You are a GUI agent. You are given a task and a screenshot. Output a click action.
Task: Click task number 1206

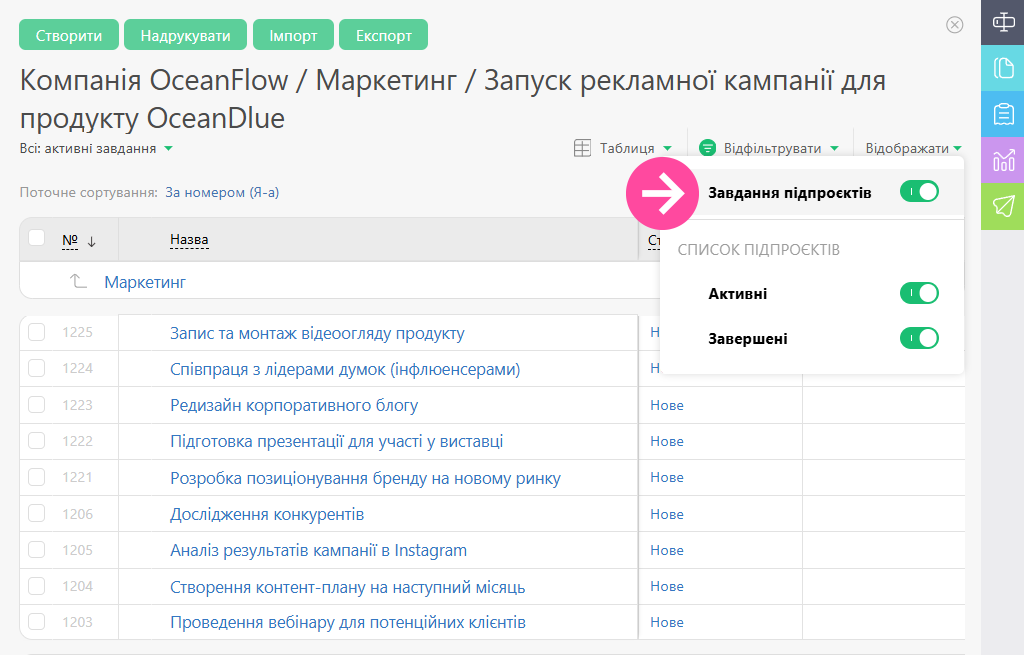pyautogui.click(x=78, y=514)
